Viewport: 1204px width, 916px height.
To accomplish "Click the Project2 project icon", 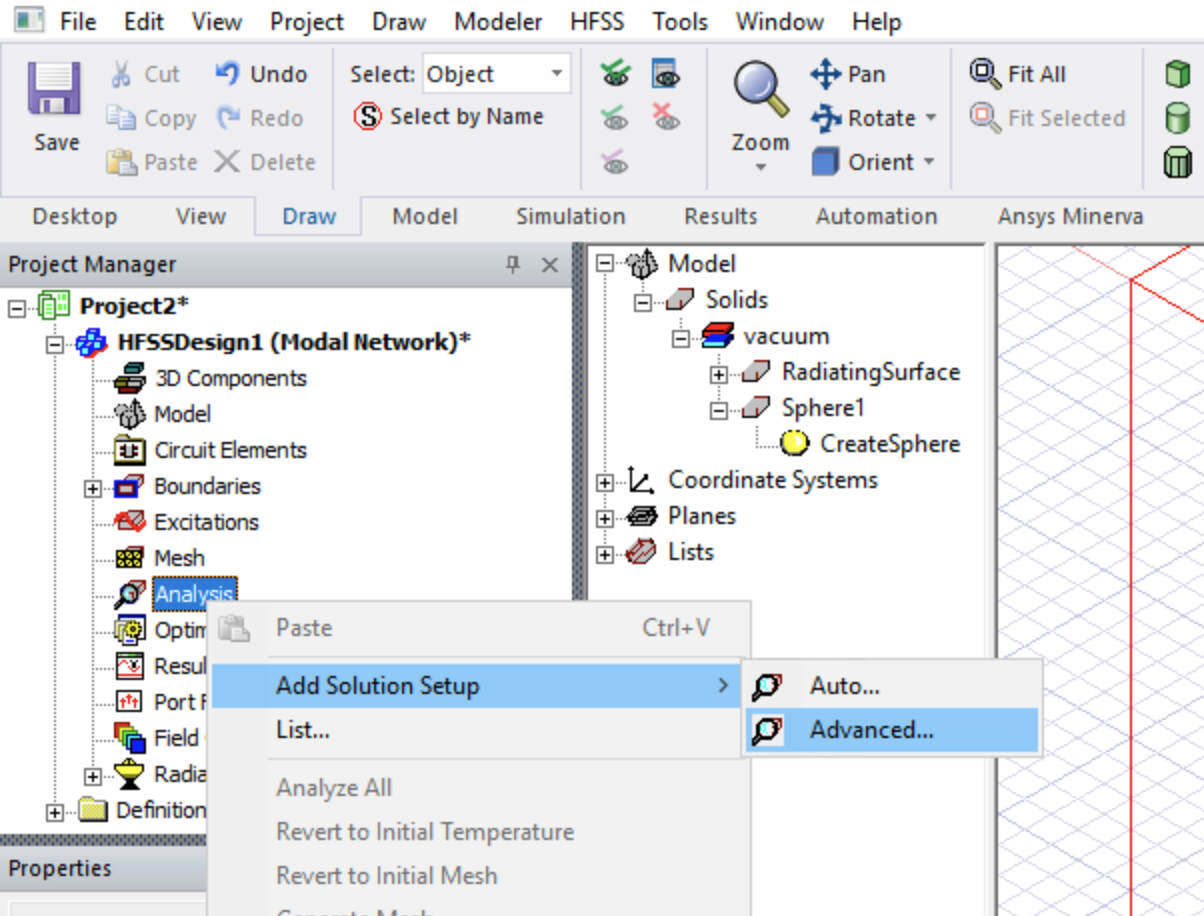I will pos(54,306).
